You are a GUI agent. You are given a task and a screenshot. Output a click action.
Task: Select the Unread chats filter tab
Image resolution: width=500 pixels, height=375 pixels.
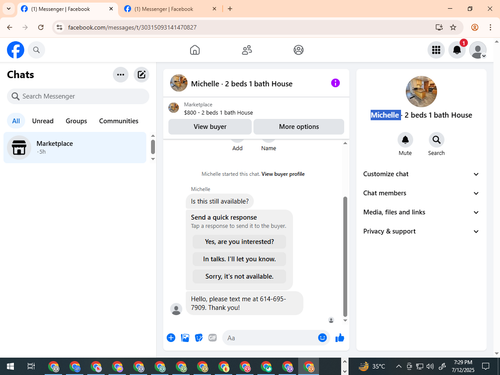click(43, 121)
